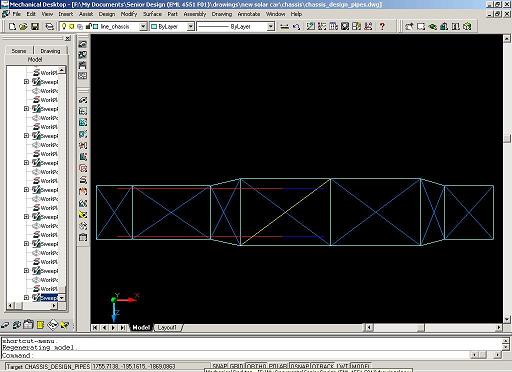
Task: Switch to the Drawing tab in the browser
Action: coord(50,51)
